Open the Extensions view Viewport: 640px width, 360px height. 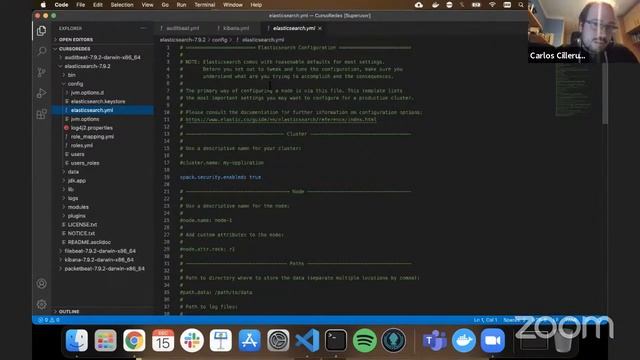[x=41, y=114]
